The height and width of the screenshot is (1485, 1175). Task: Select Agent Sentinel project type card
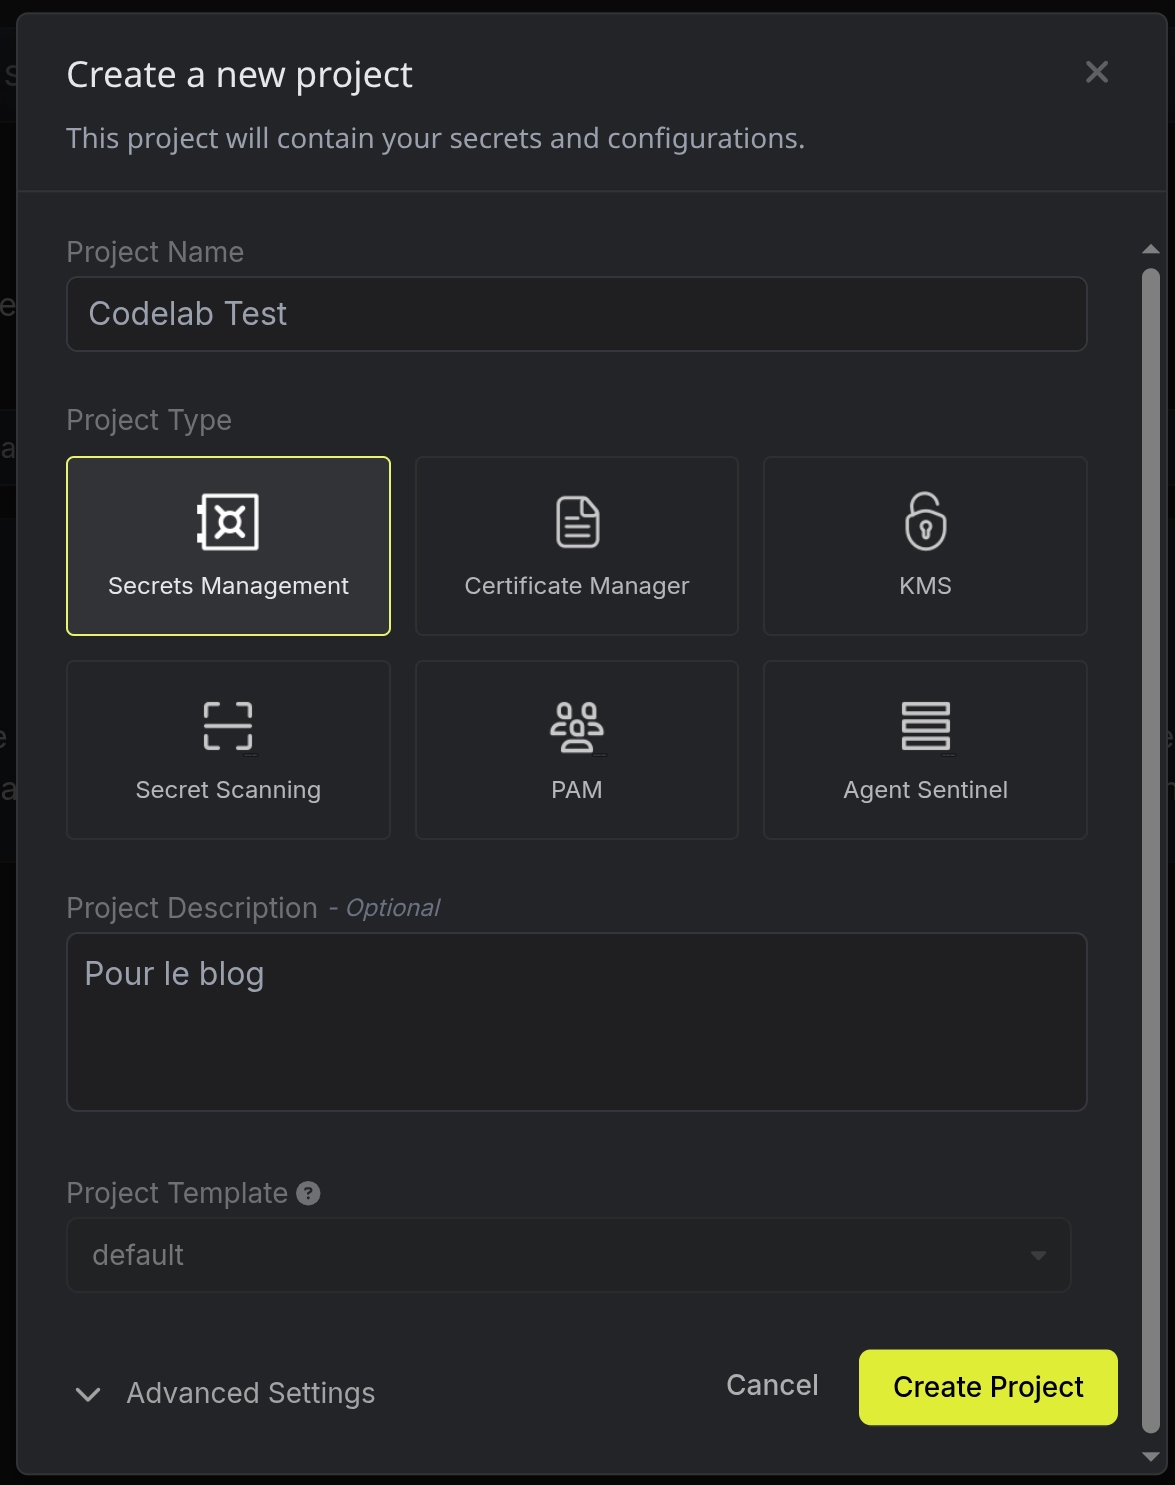(925, 750)
